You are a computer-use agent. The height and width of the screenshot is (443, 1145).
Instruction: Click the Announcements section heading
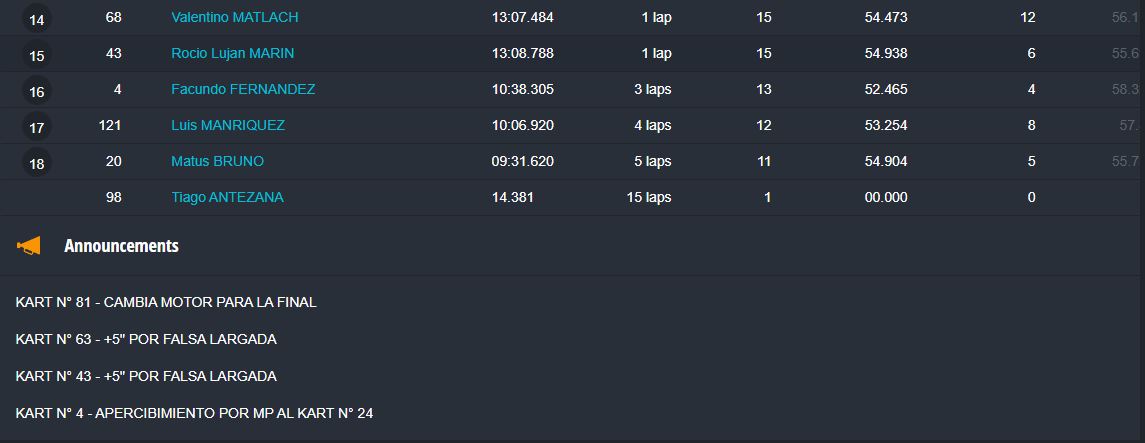pos(121,246)
